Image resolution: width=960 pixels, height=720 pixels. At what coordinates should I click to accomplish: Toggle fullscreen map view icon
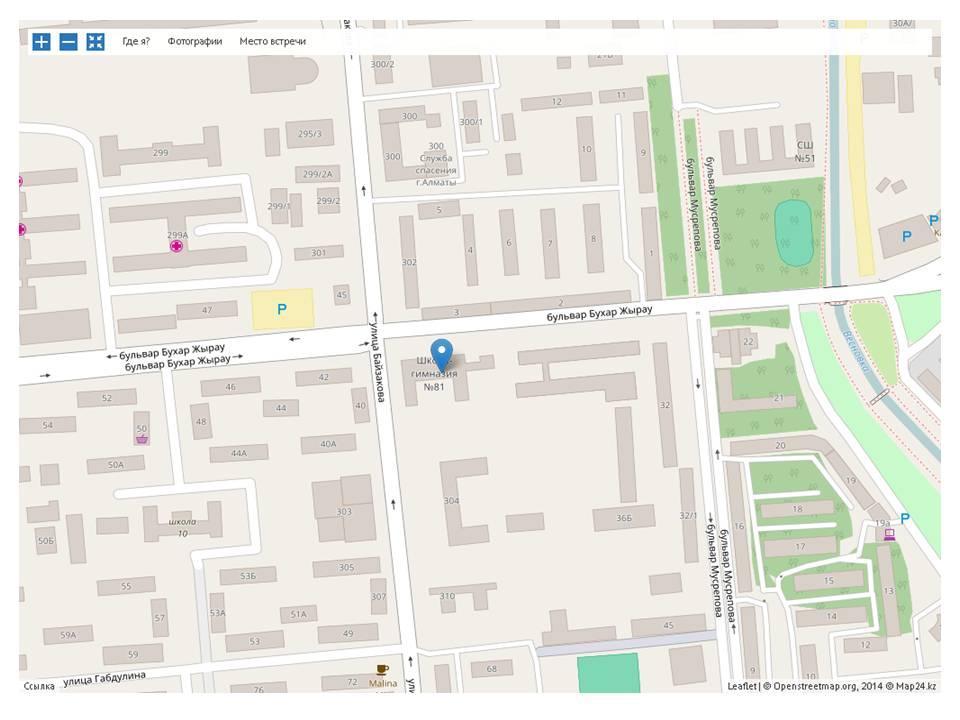tap(95, 41)
